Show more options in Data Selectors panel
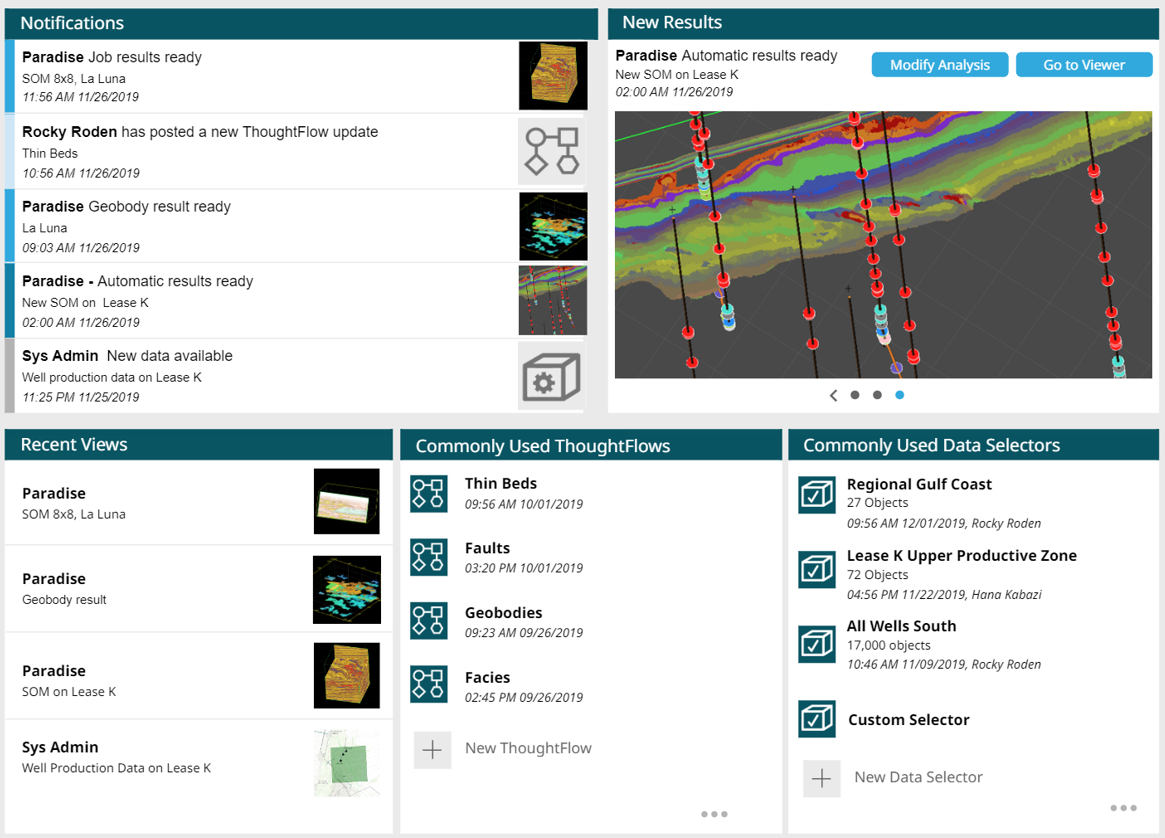 (x=1123, y=808)
